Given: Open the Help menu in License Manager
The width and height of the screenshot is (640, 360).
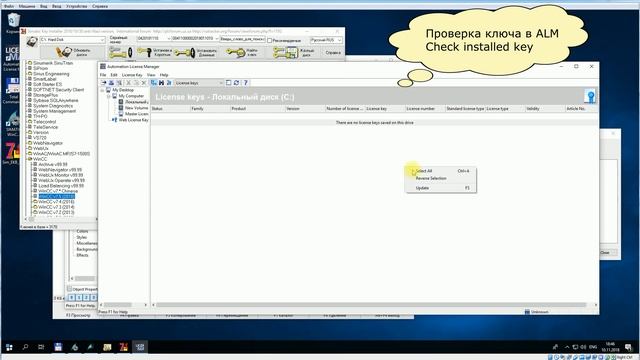Looking at the screenshot, I should 164,75.
